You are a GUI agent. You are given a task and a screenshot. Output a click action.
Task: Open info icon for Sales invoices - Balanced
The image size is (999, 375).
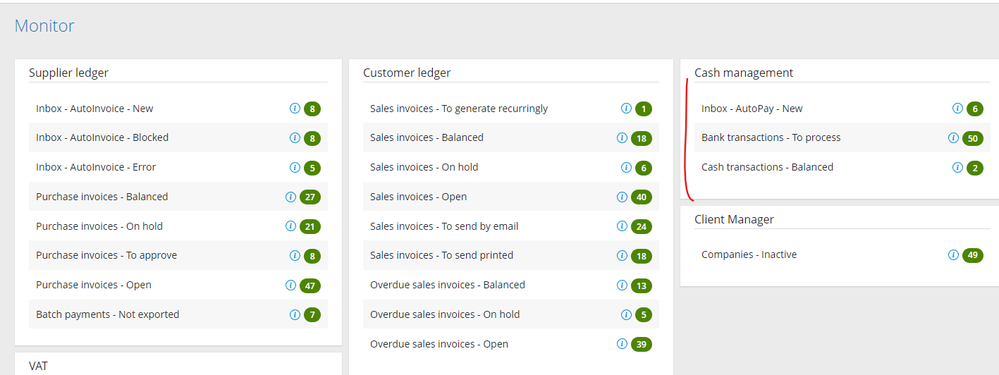pyautogui.click(x=622, y=138)
